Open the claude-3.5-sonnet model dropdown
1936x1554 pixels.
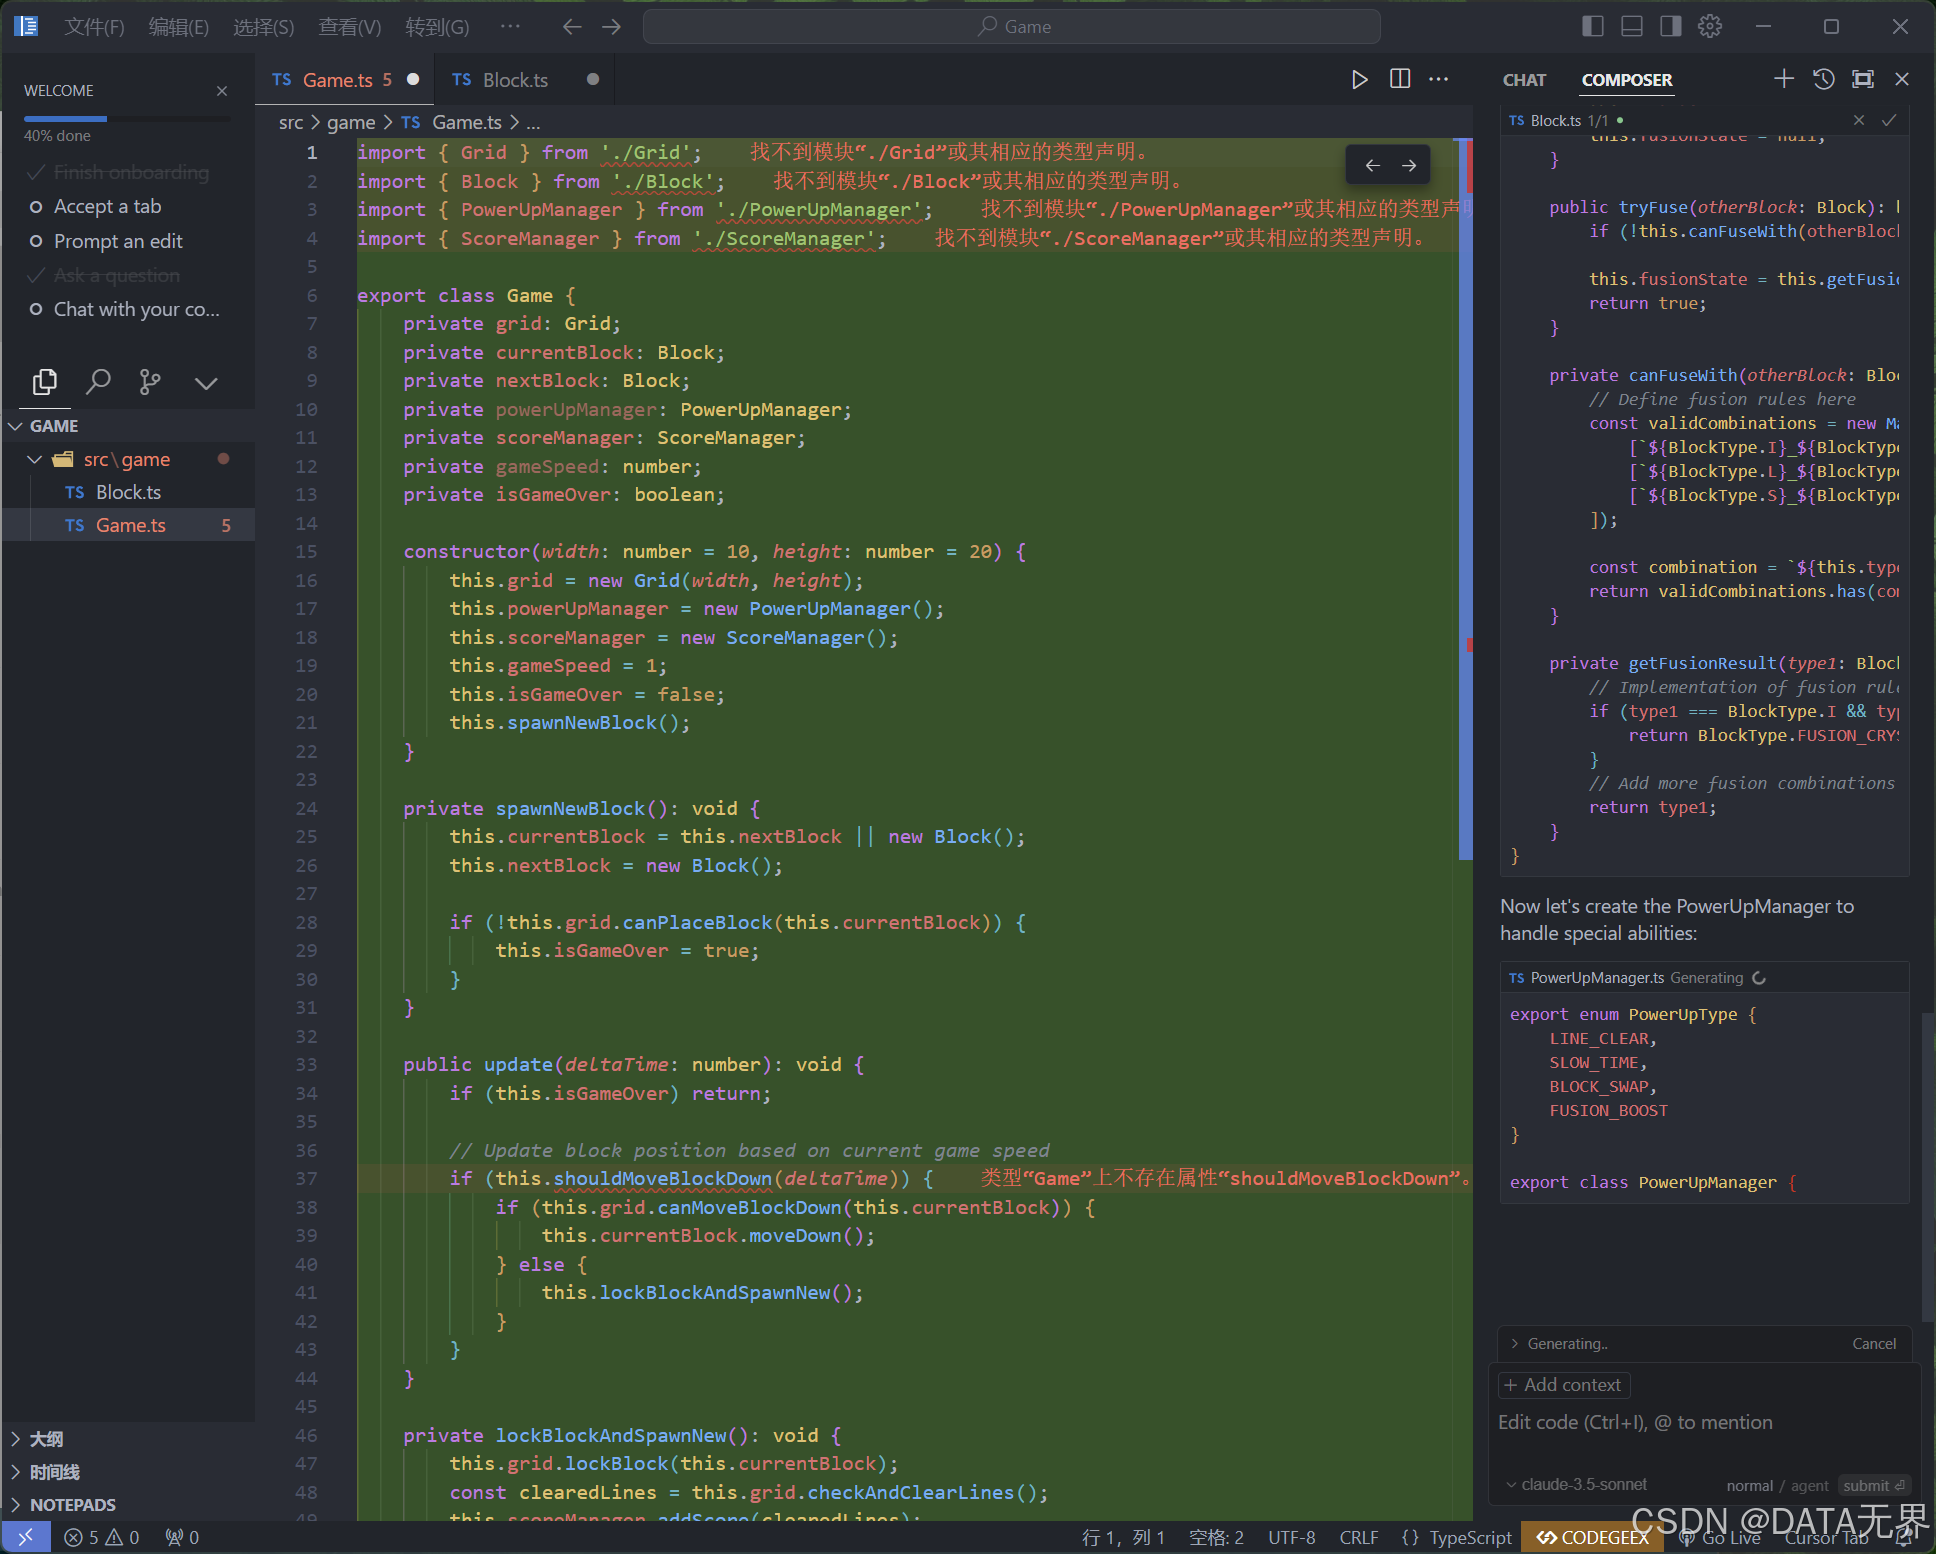(x=1578, y=1485)
